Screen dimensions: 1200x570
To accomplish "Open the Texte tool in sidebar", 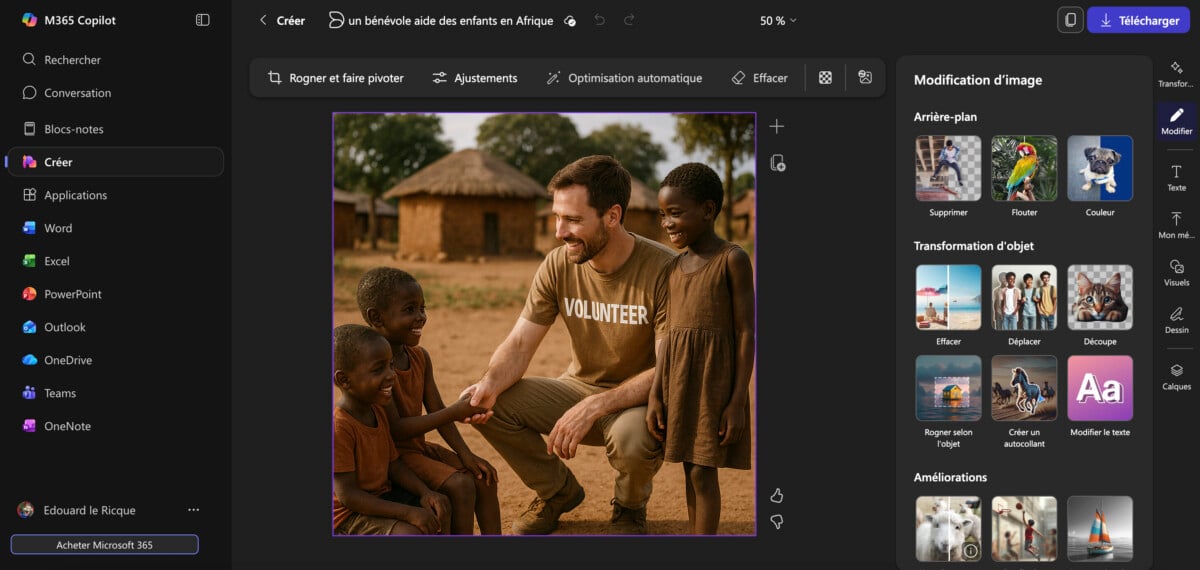I will point(1177,178).
